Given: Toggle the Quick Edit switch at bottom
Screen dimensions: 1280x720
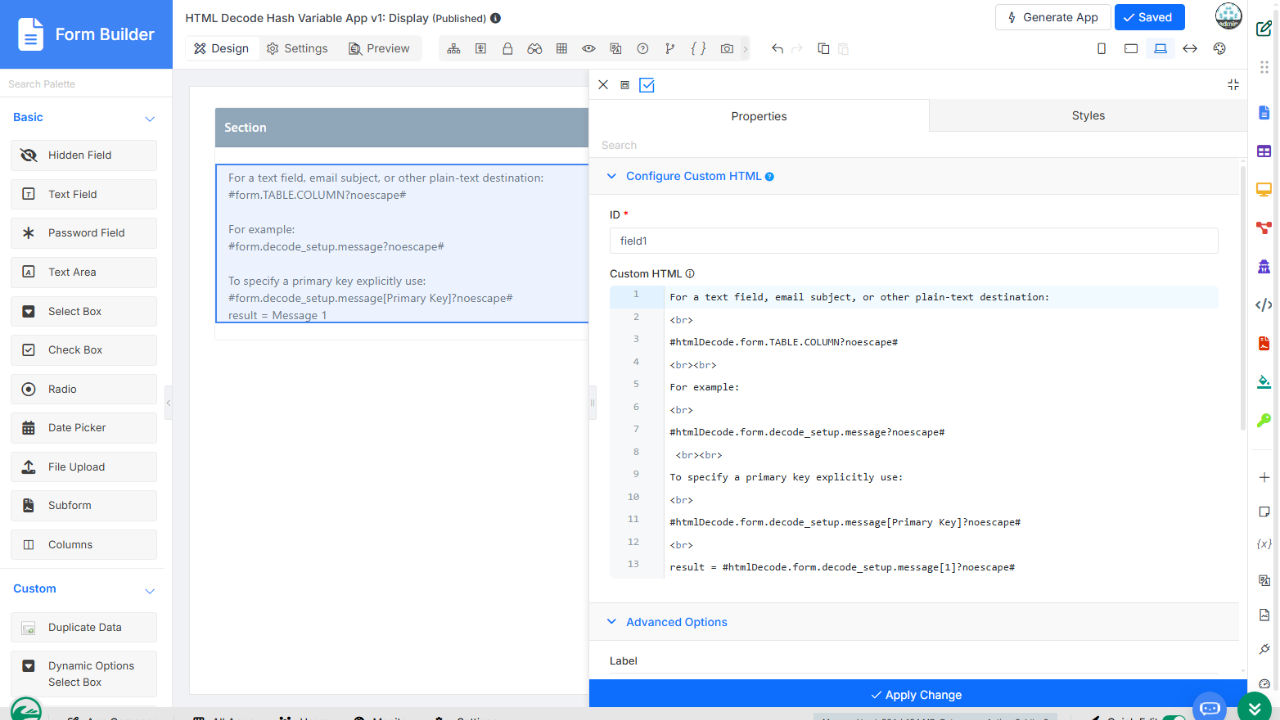Looking at the screenshot, I should coord(1174,717).
